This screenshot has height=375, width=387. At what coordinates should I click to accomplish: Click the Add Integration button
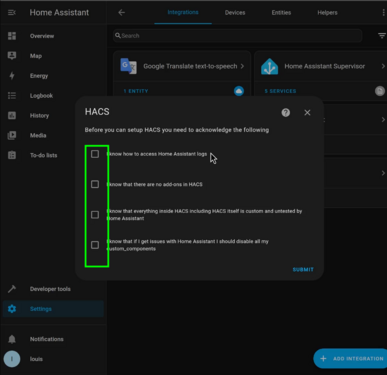click(350, 359)
